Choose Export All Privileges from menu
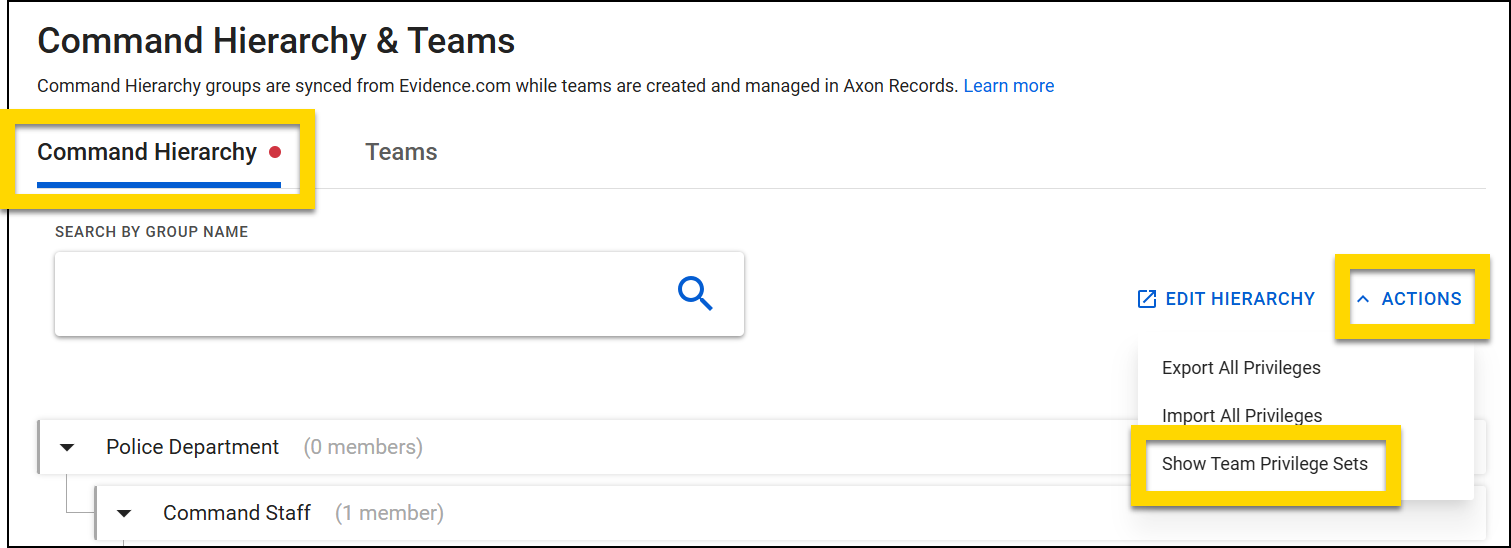Screen dimensions: 1511x548 1240,368
